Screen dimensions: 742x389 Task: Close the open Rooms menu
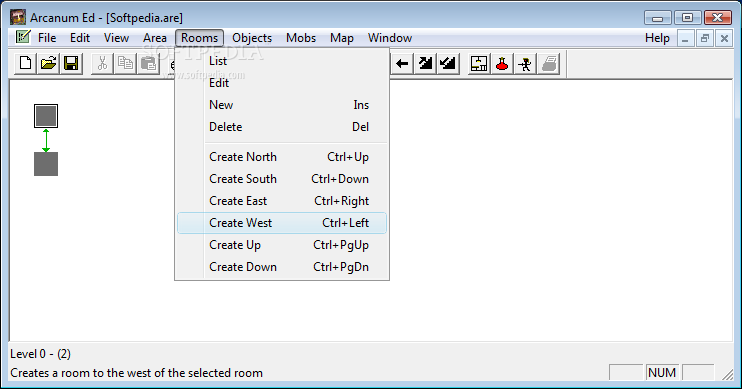click(x=199, y=38)
